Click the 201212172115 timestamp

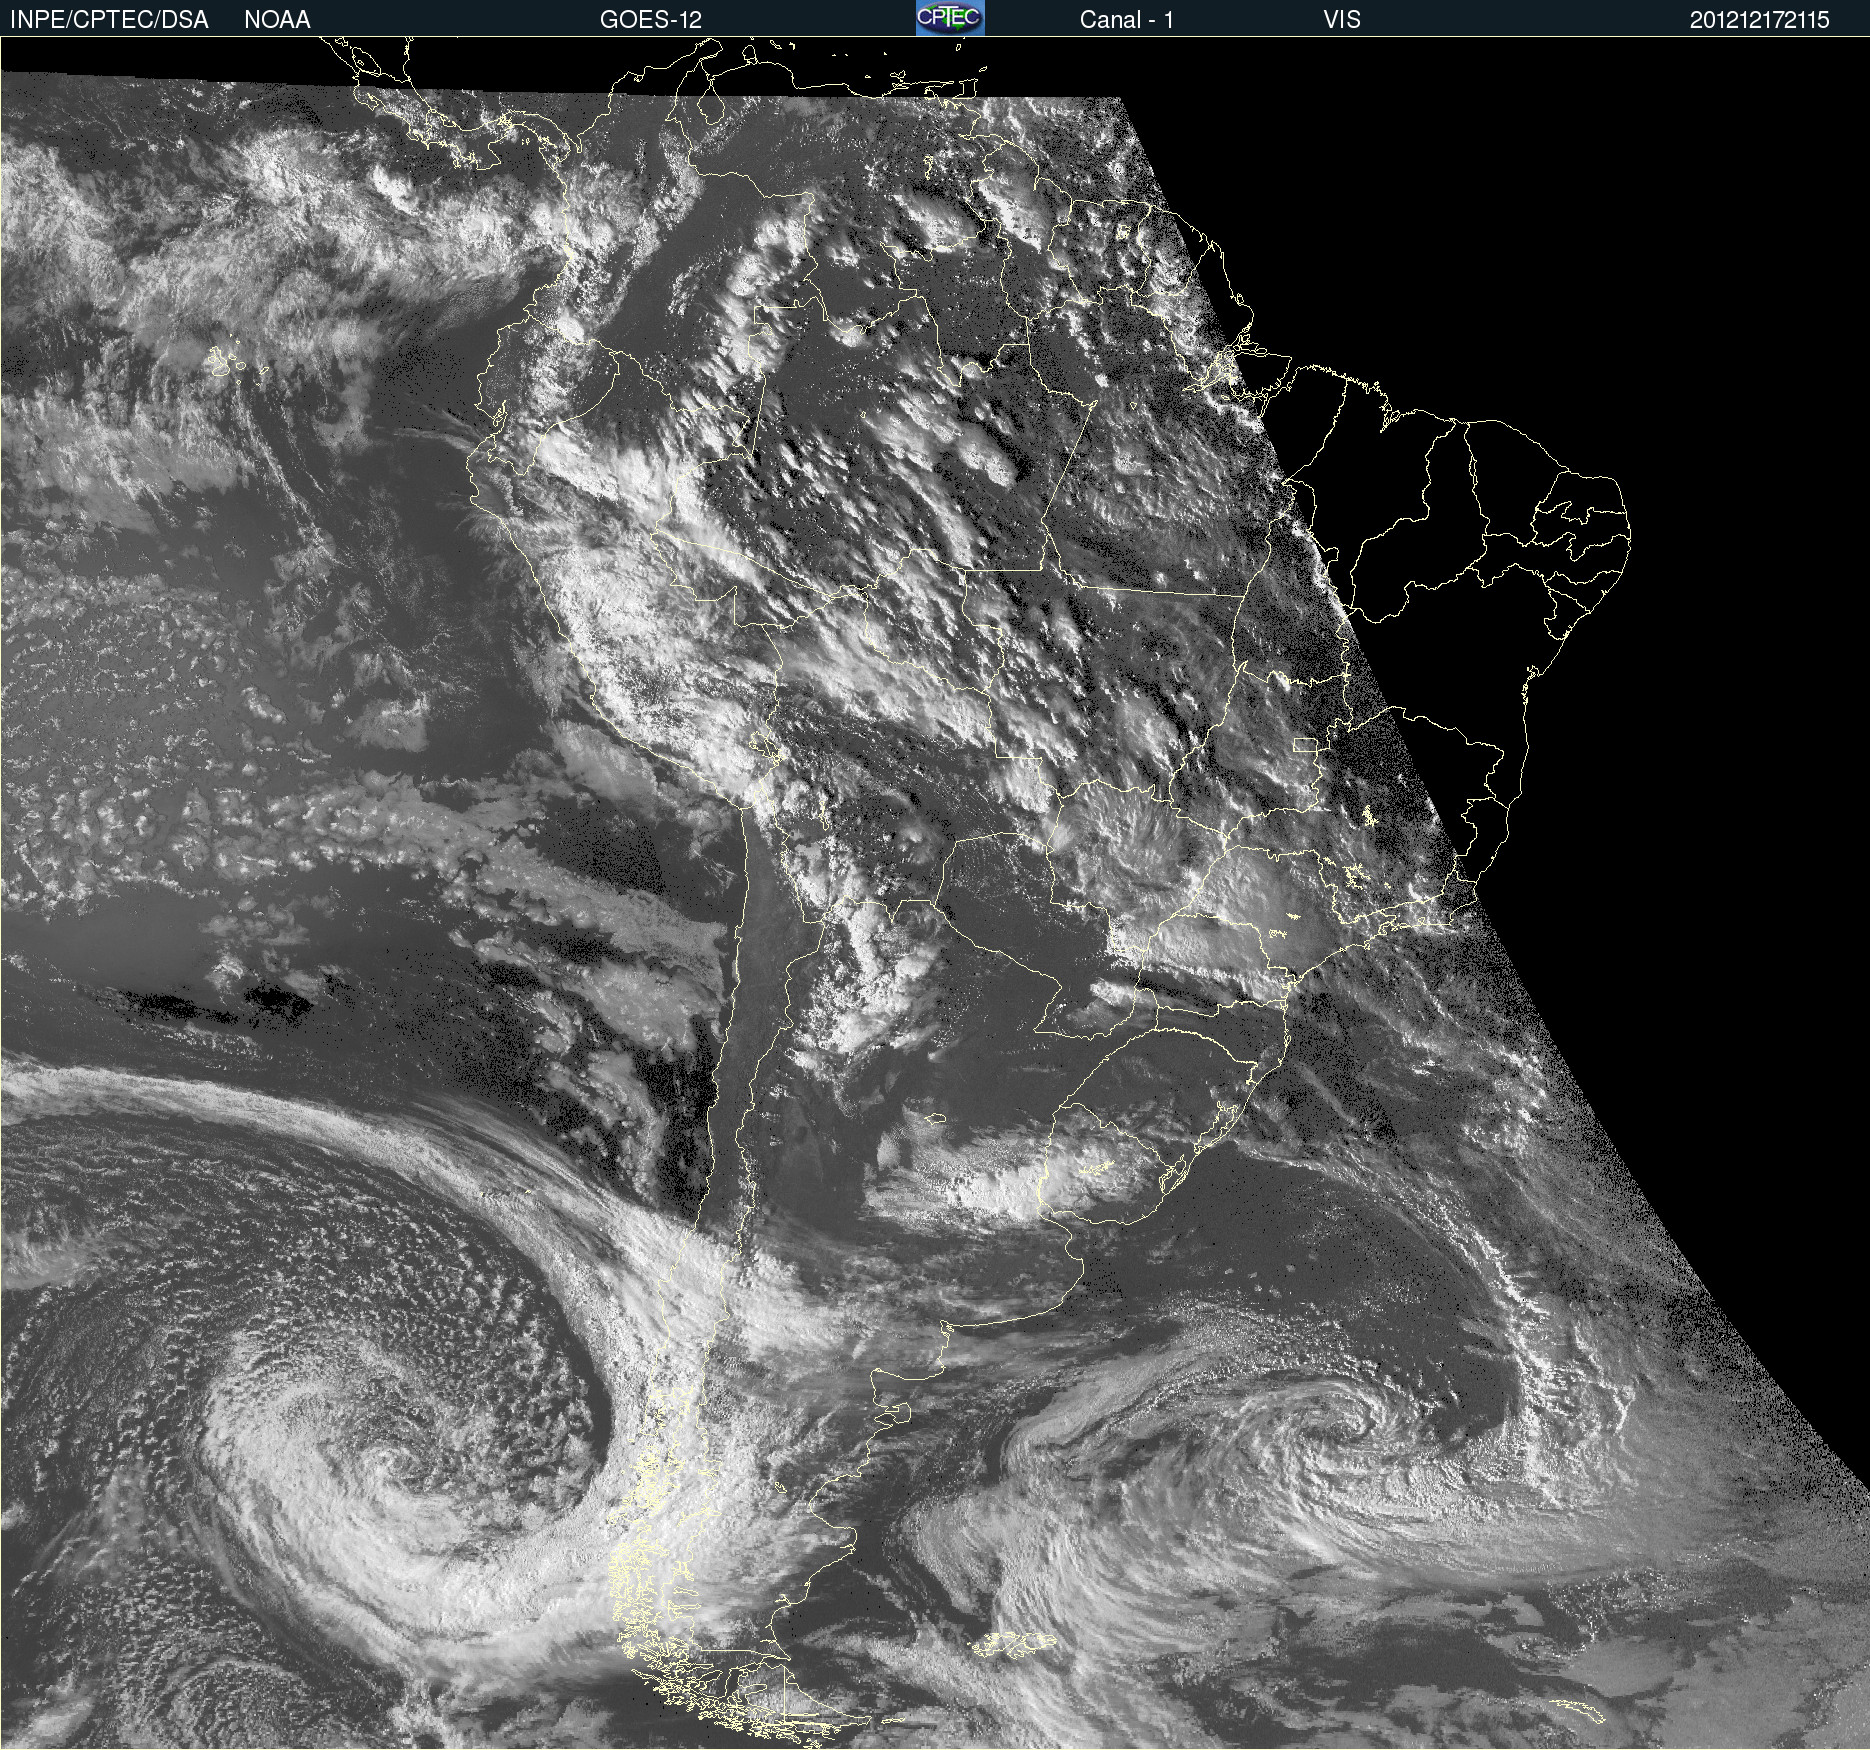click(x=1759, y=20)
